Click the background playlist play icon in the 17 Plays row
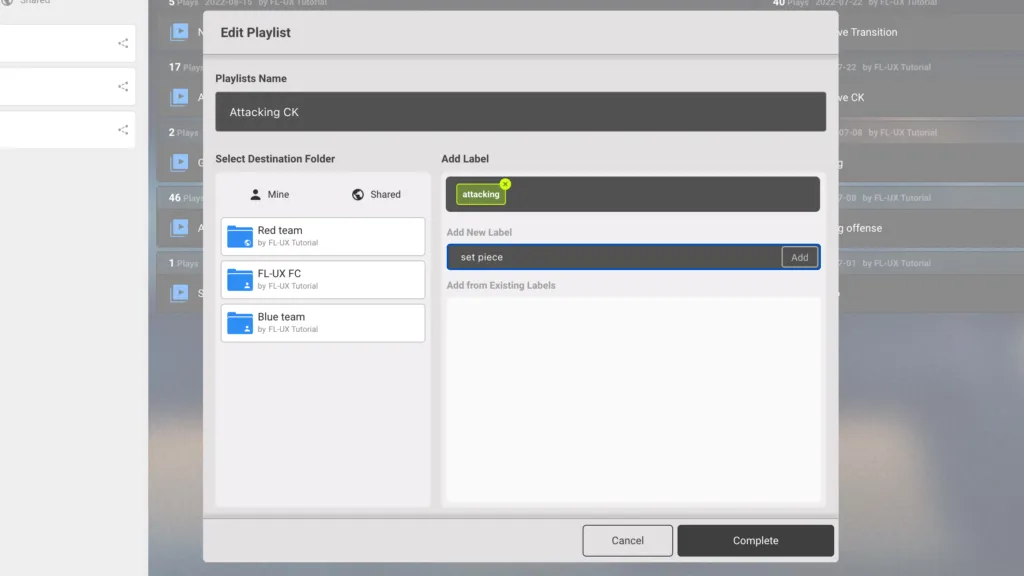This screenshot has width=1024, height=576. click(180, 97)
